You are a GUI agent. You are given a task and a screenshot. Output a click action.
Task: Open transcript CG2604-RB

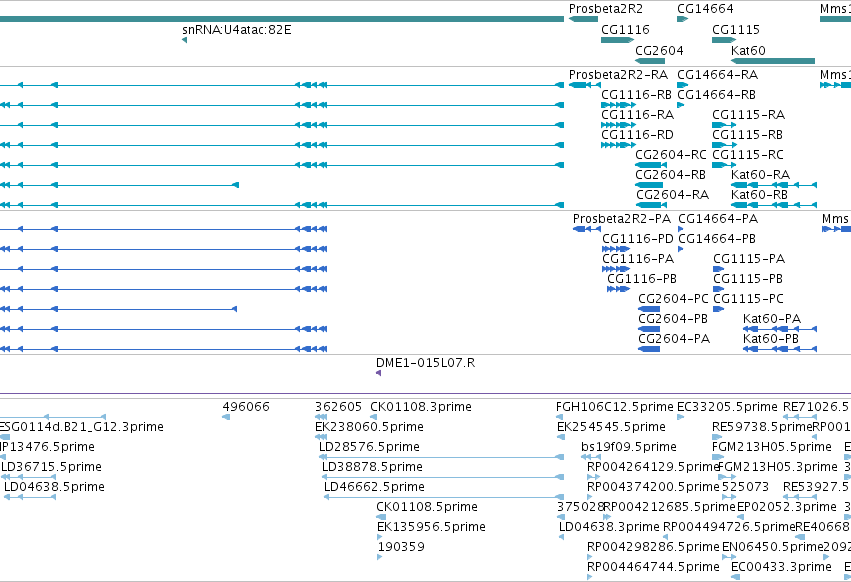click(670, 175)
